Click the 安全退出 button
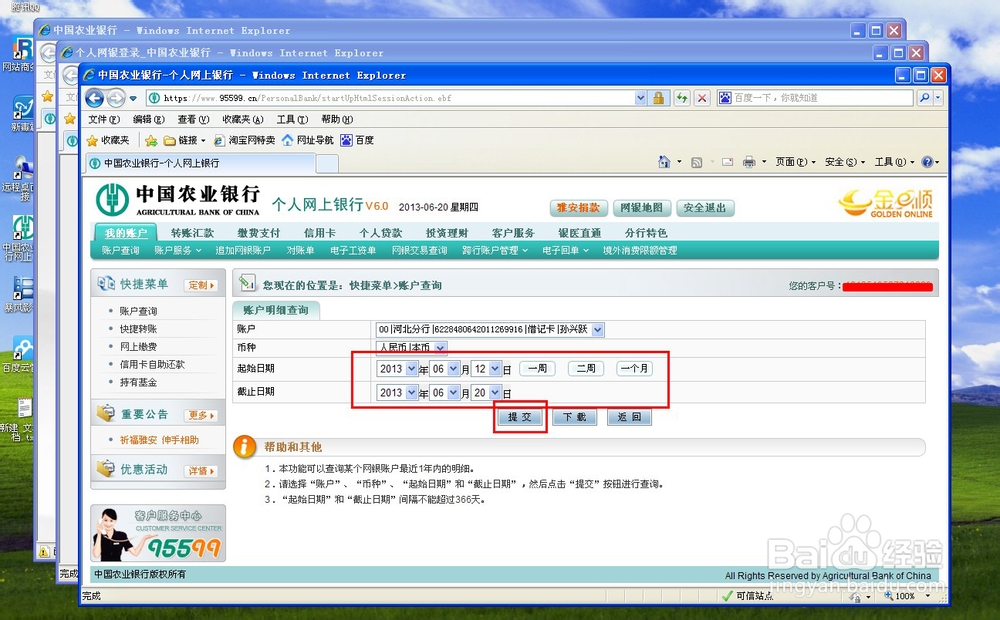The height and width of the screenshot is (620, 1000). tap(705, 208)
